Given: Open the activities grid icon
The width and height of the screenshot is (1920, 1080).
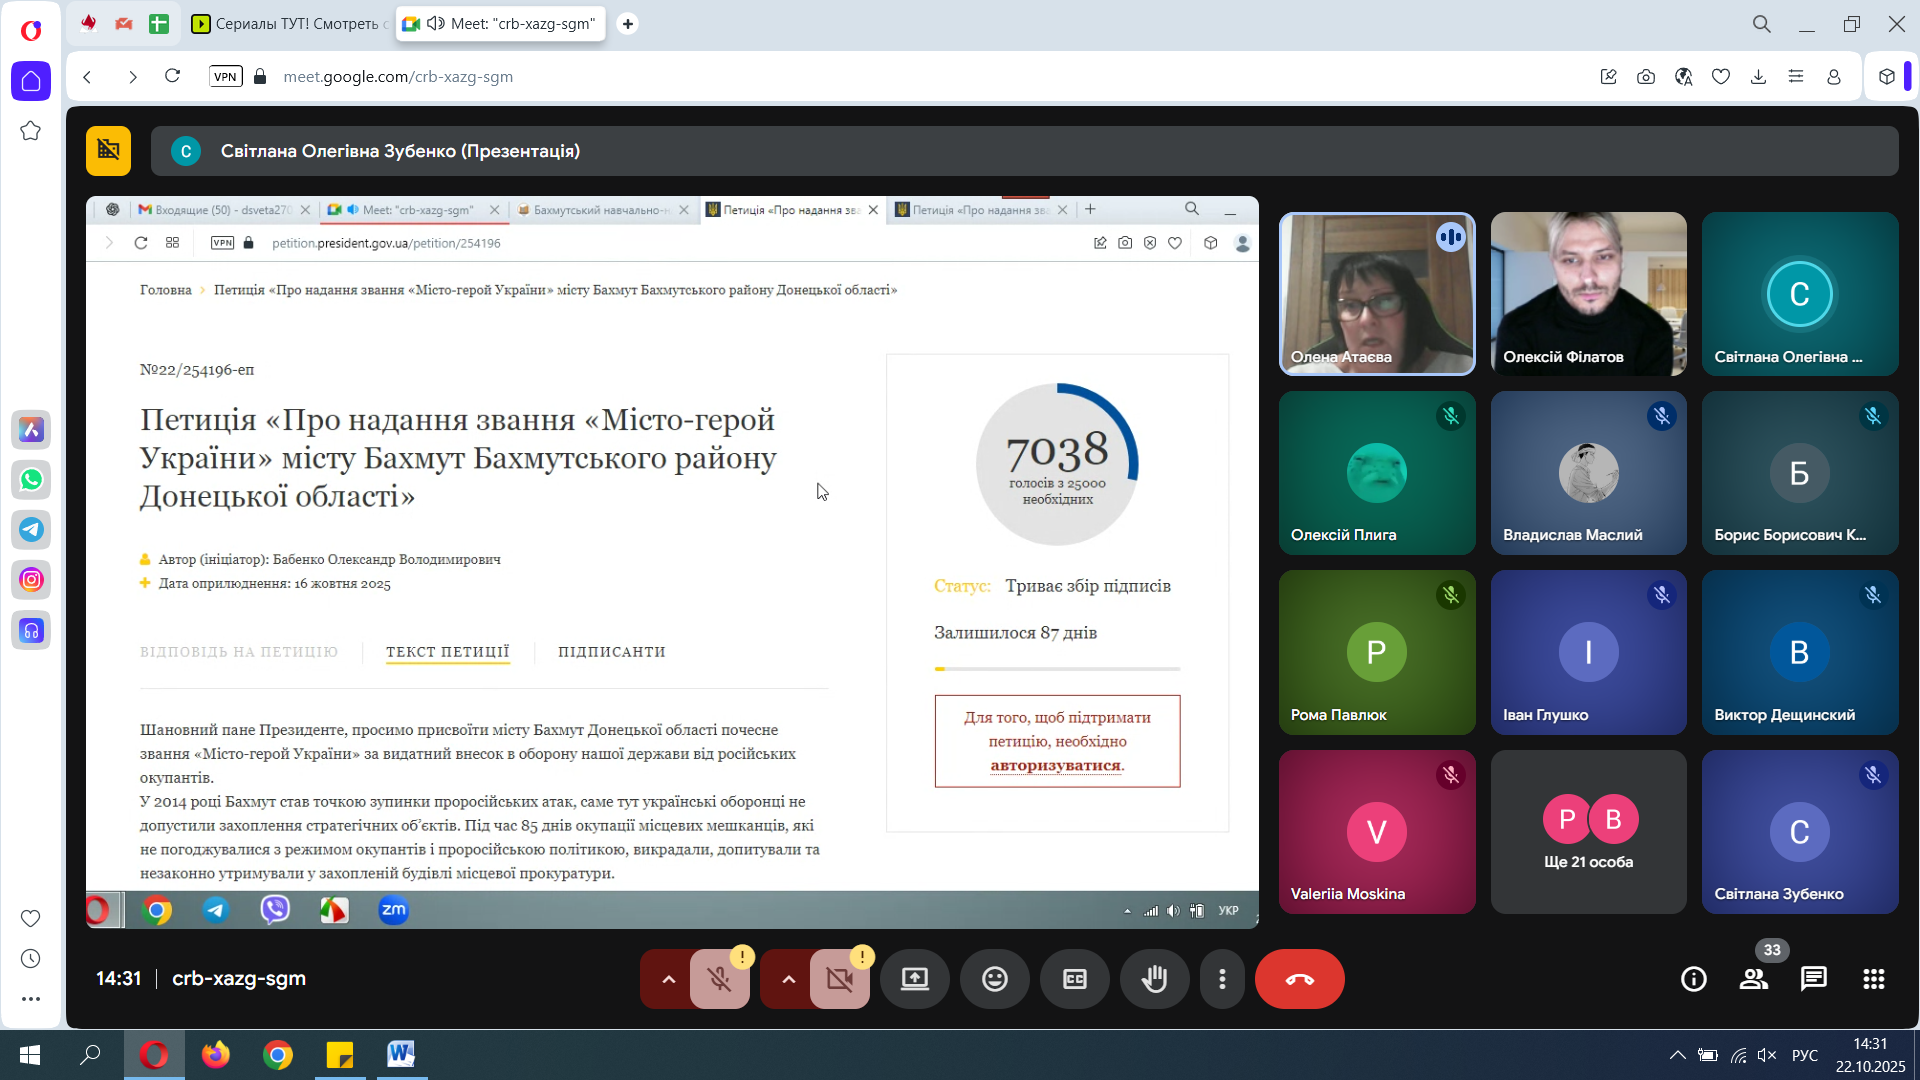Looking at the screenshot, I should pyautogui.click(x=1873, y=979).
